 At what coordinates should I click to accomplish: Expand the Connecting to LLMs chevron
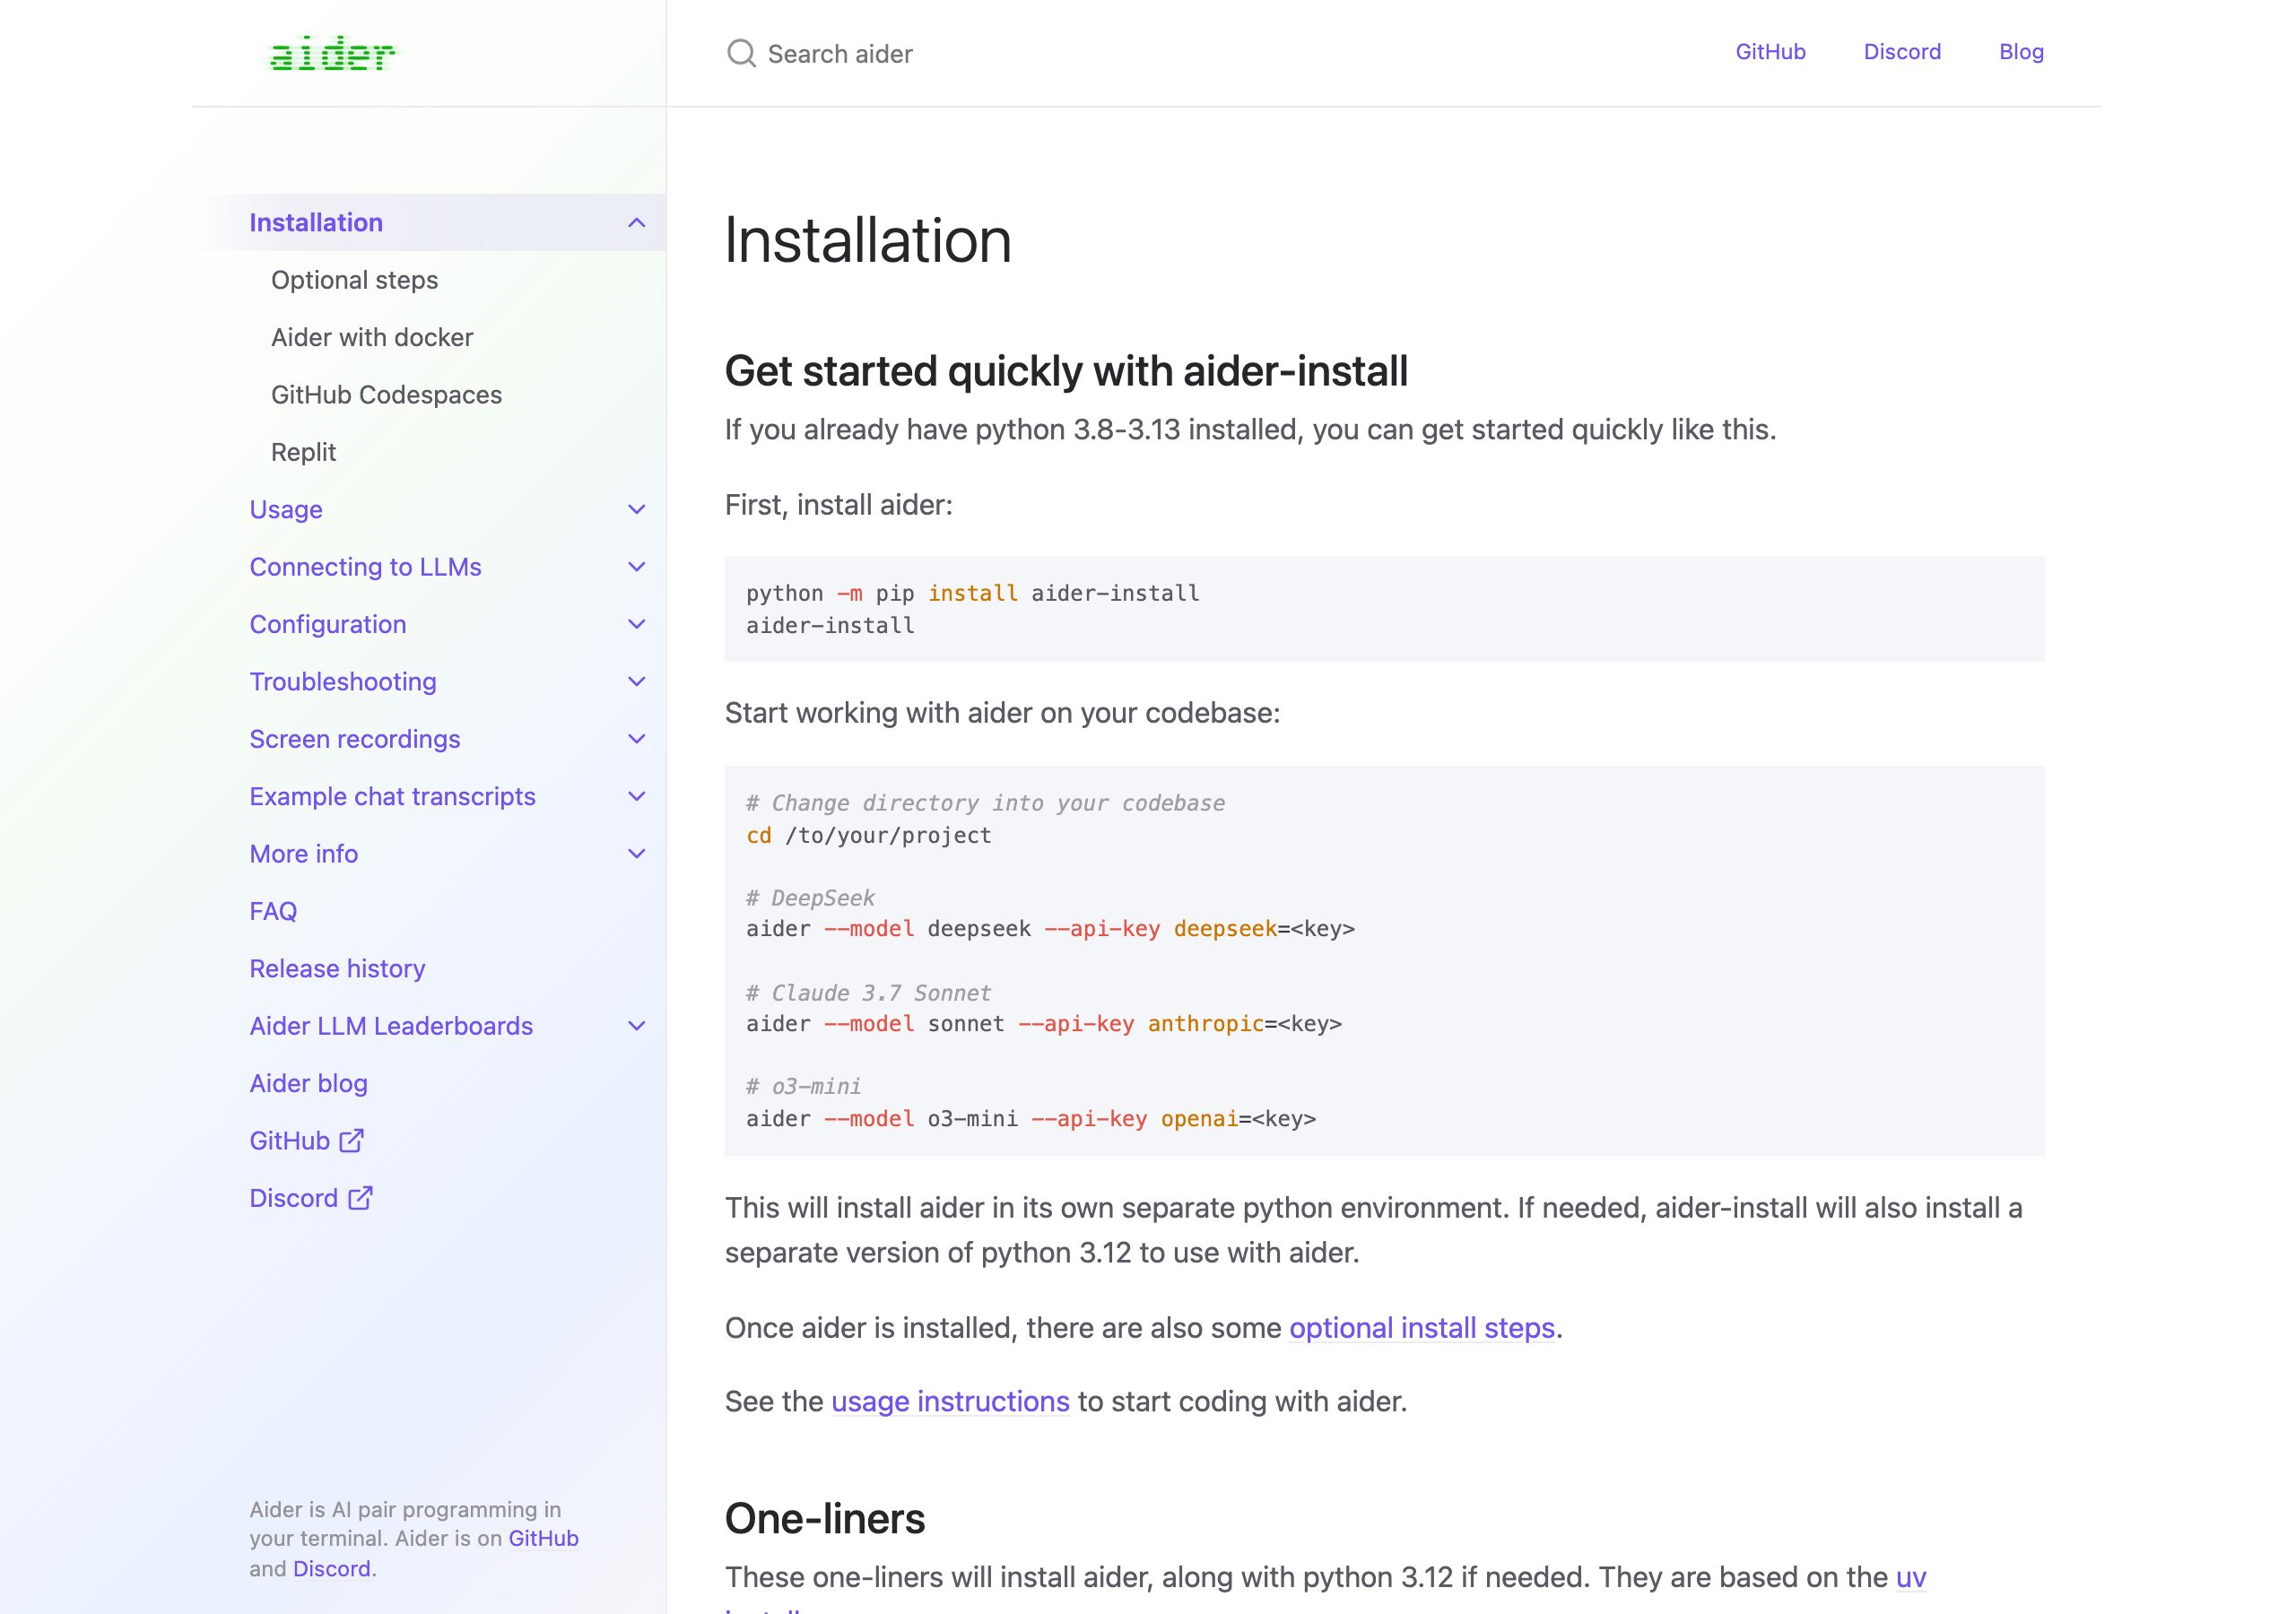[x=636, y=567]
